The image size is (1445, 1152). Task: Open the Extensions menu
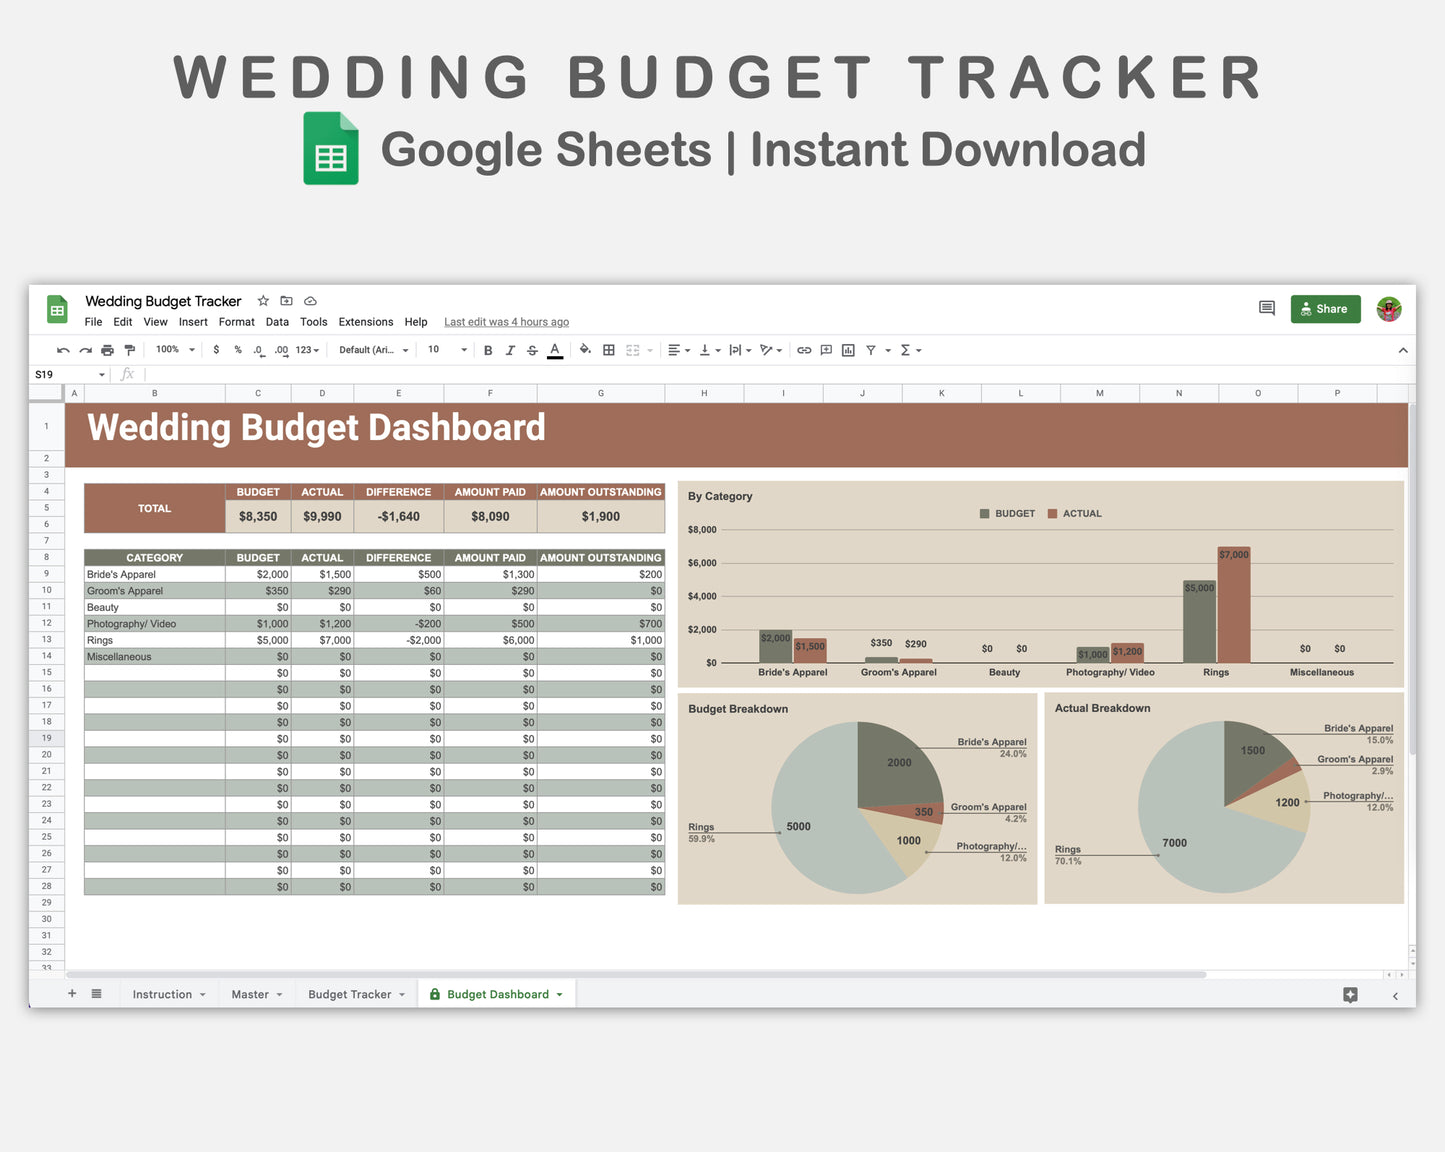point(365,322)
